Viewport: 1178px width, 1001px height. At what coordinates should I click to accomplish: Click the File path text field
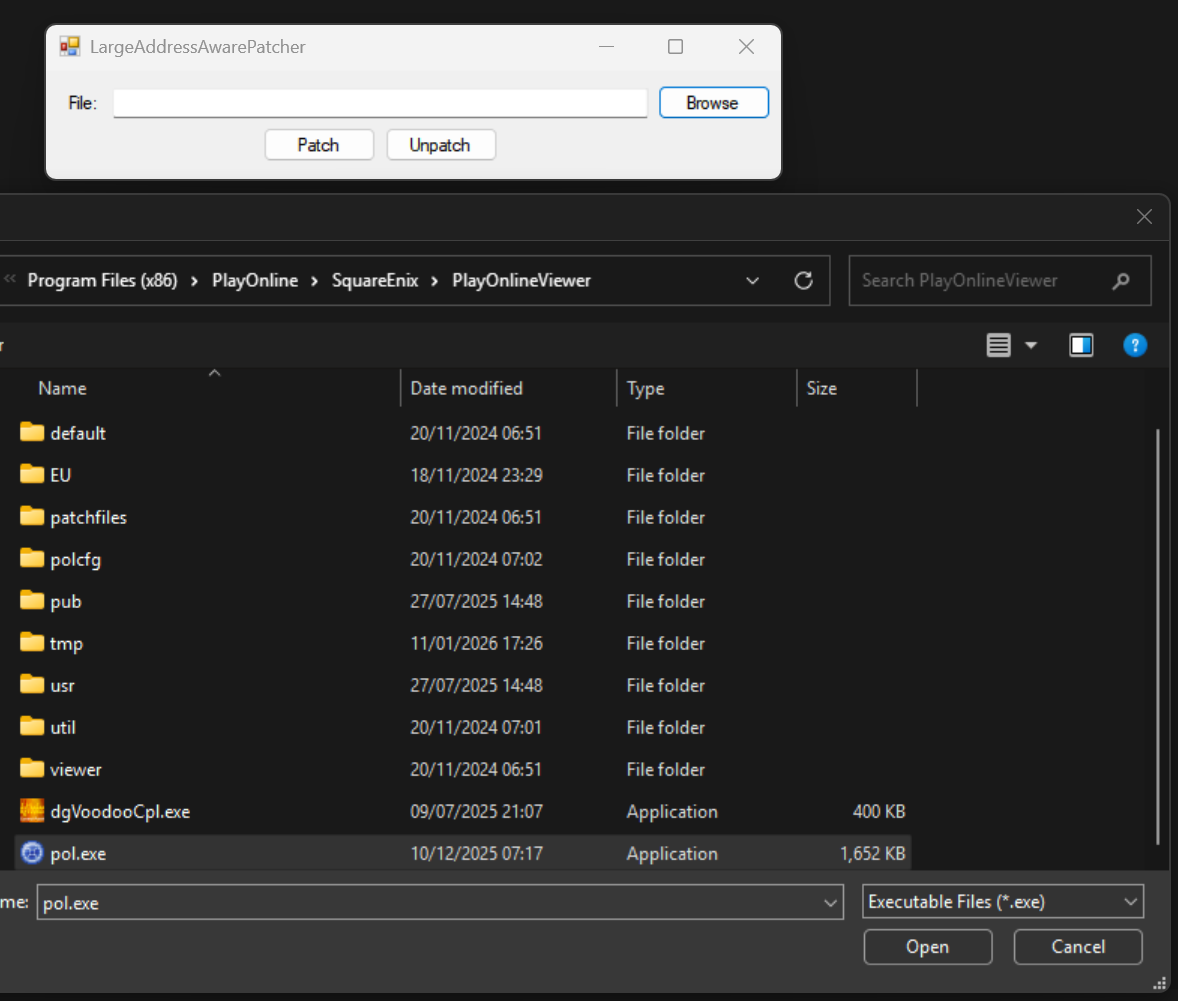[380, 103]
